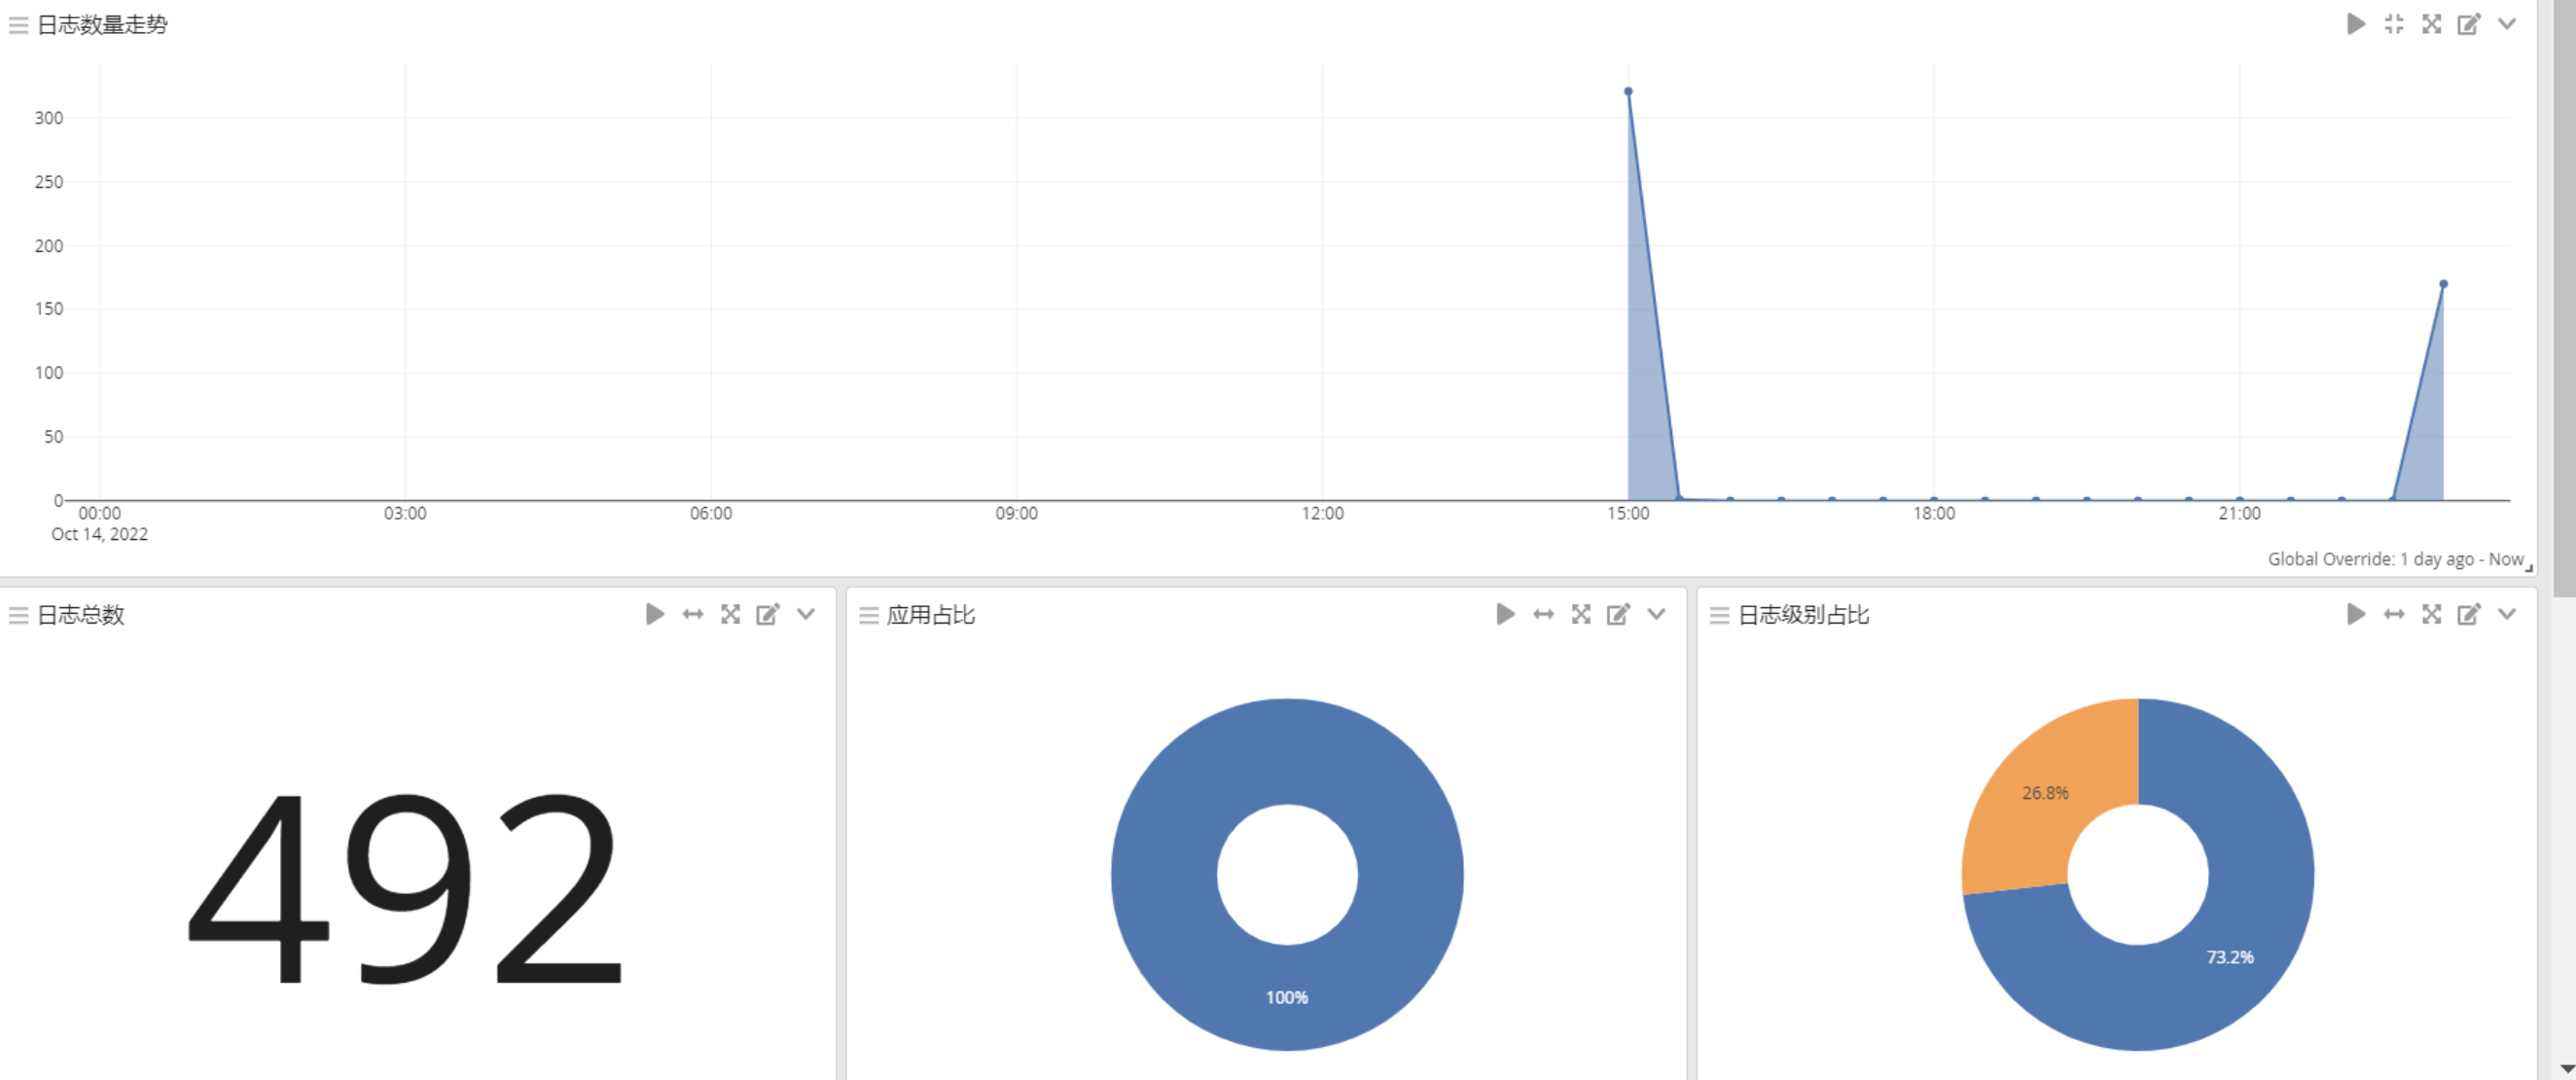
Task: Click Global Override time range label
Action: [x=2395, y=559]
